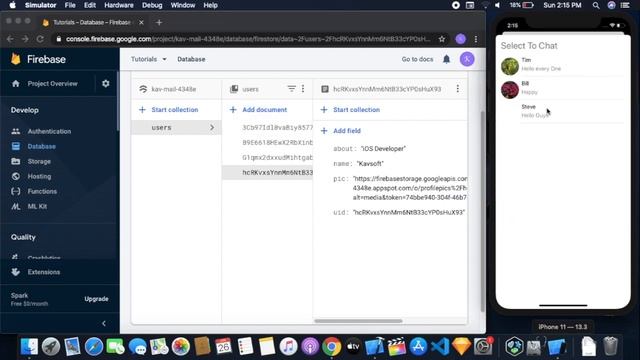Open Chrome from the dock
The height and width of the screenshot is (360, 640).
(x=331, y=347)
